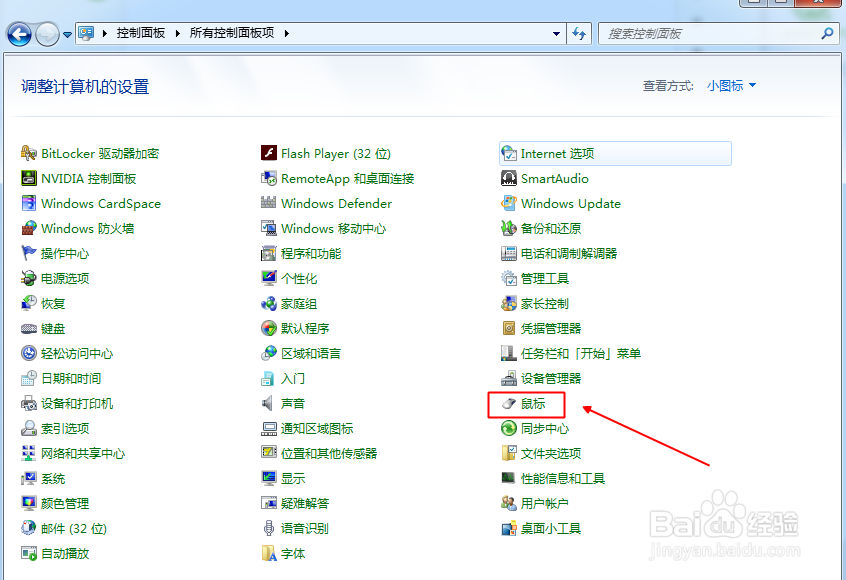Open the BitLocker 驱动器加密 icon
846x580 pixels.
tap(29, 153)
